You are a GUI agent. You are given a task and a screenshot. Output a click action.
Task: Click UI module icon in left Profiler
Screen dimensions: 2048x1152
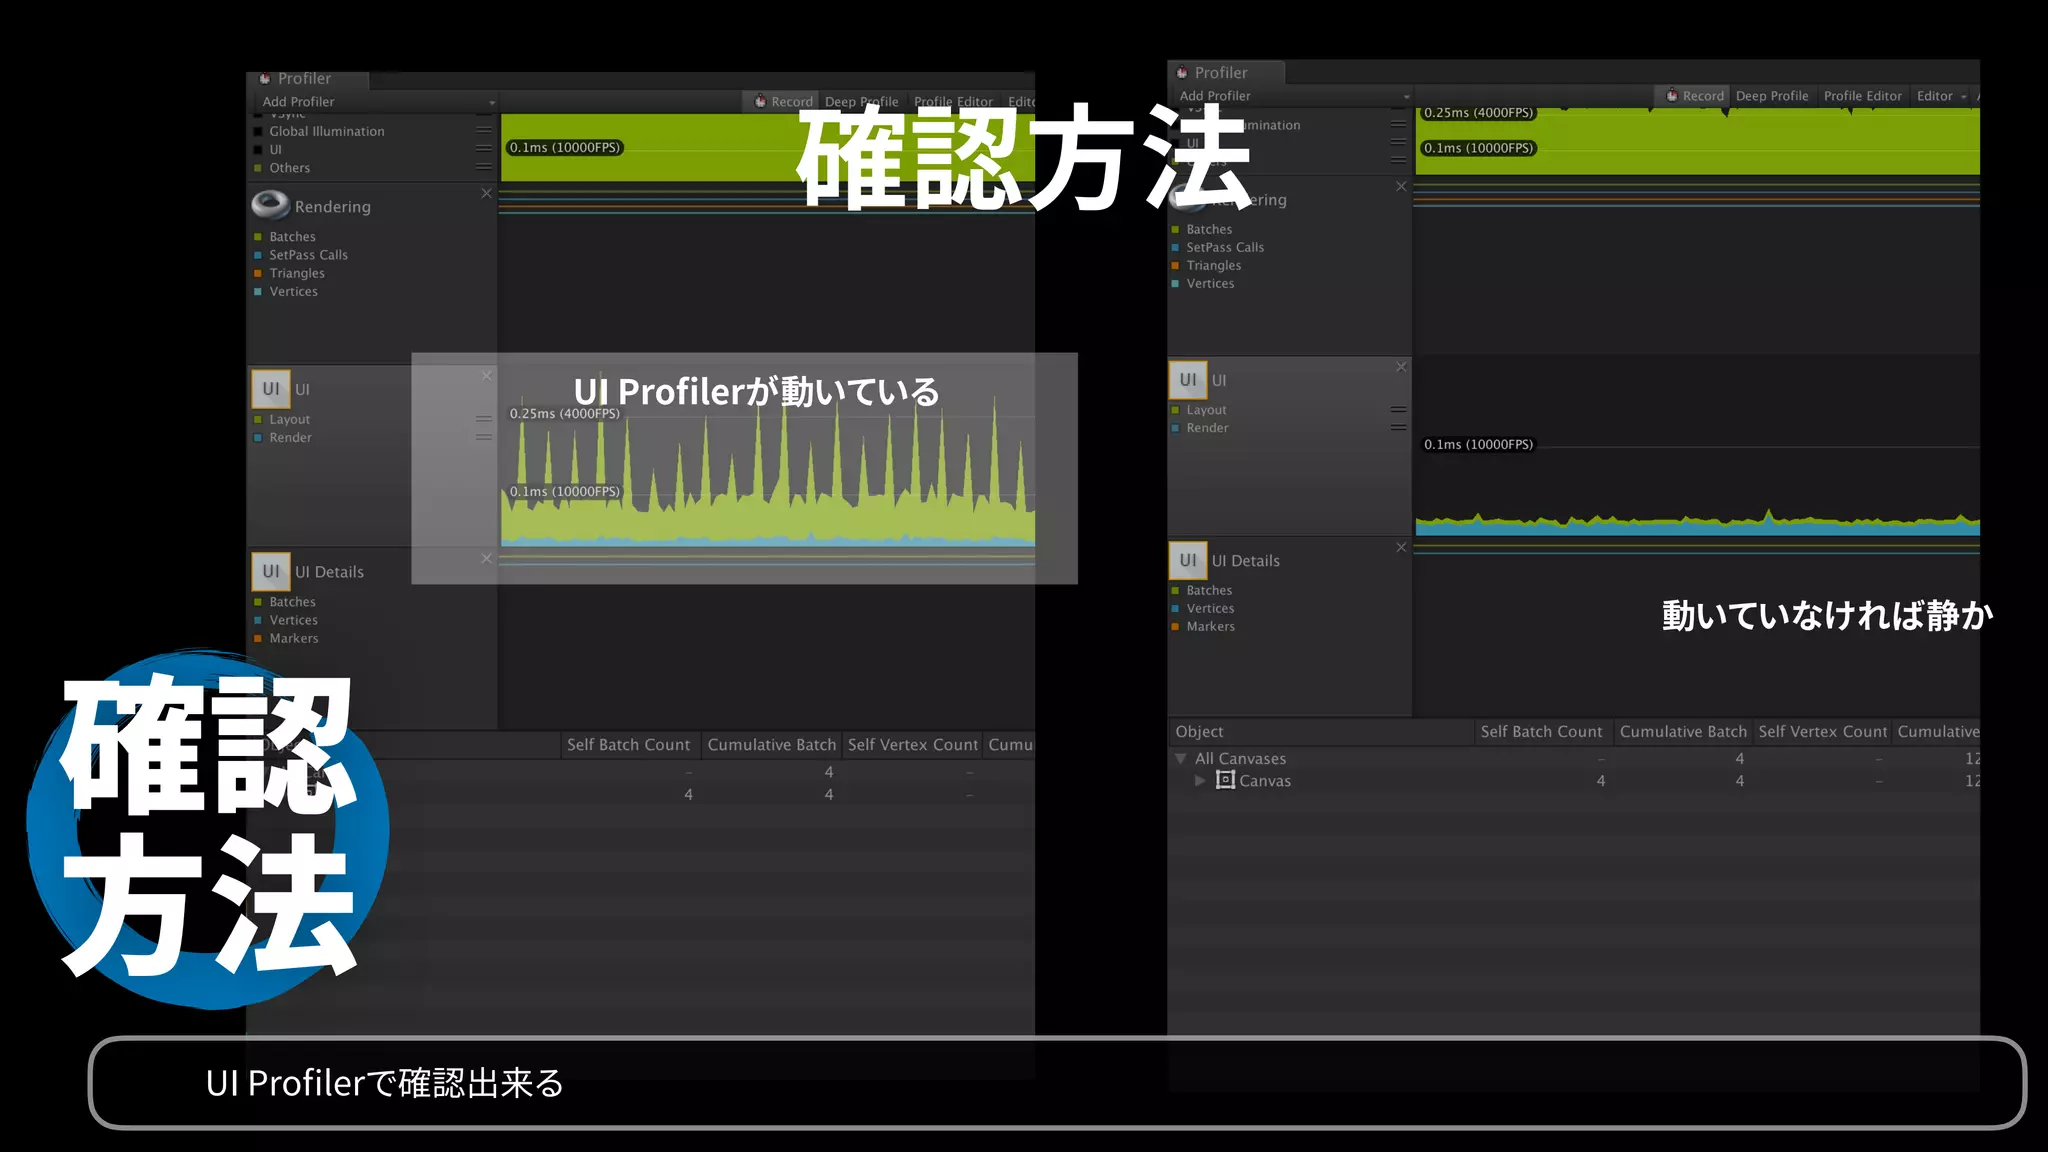click(x=271, y=389)
